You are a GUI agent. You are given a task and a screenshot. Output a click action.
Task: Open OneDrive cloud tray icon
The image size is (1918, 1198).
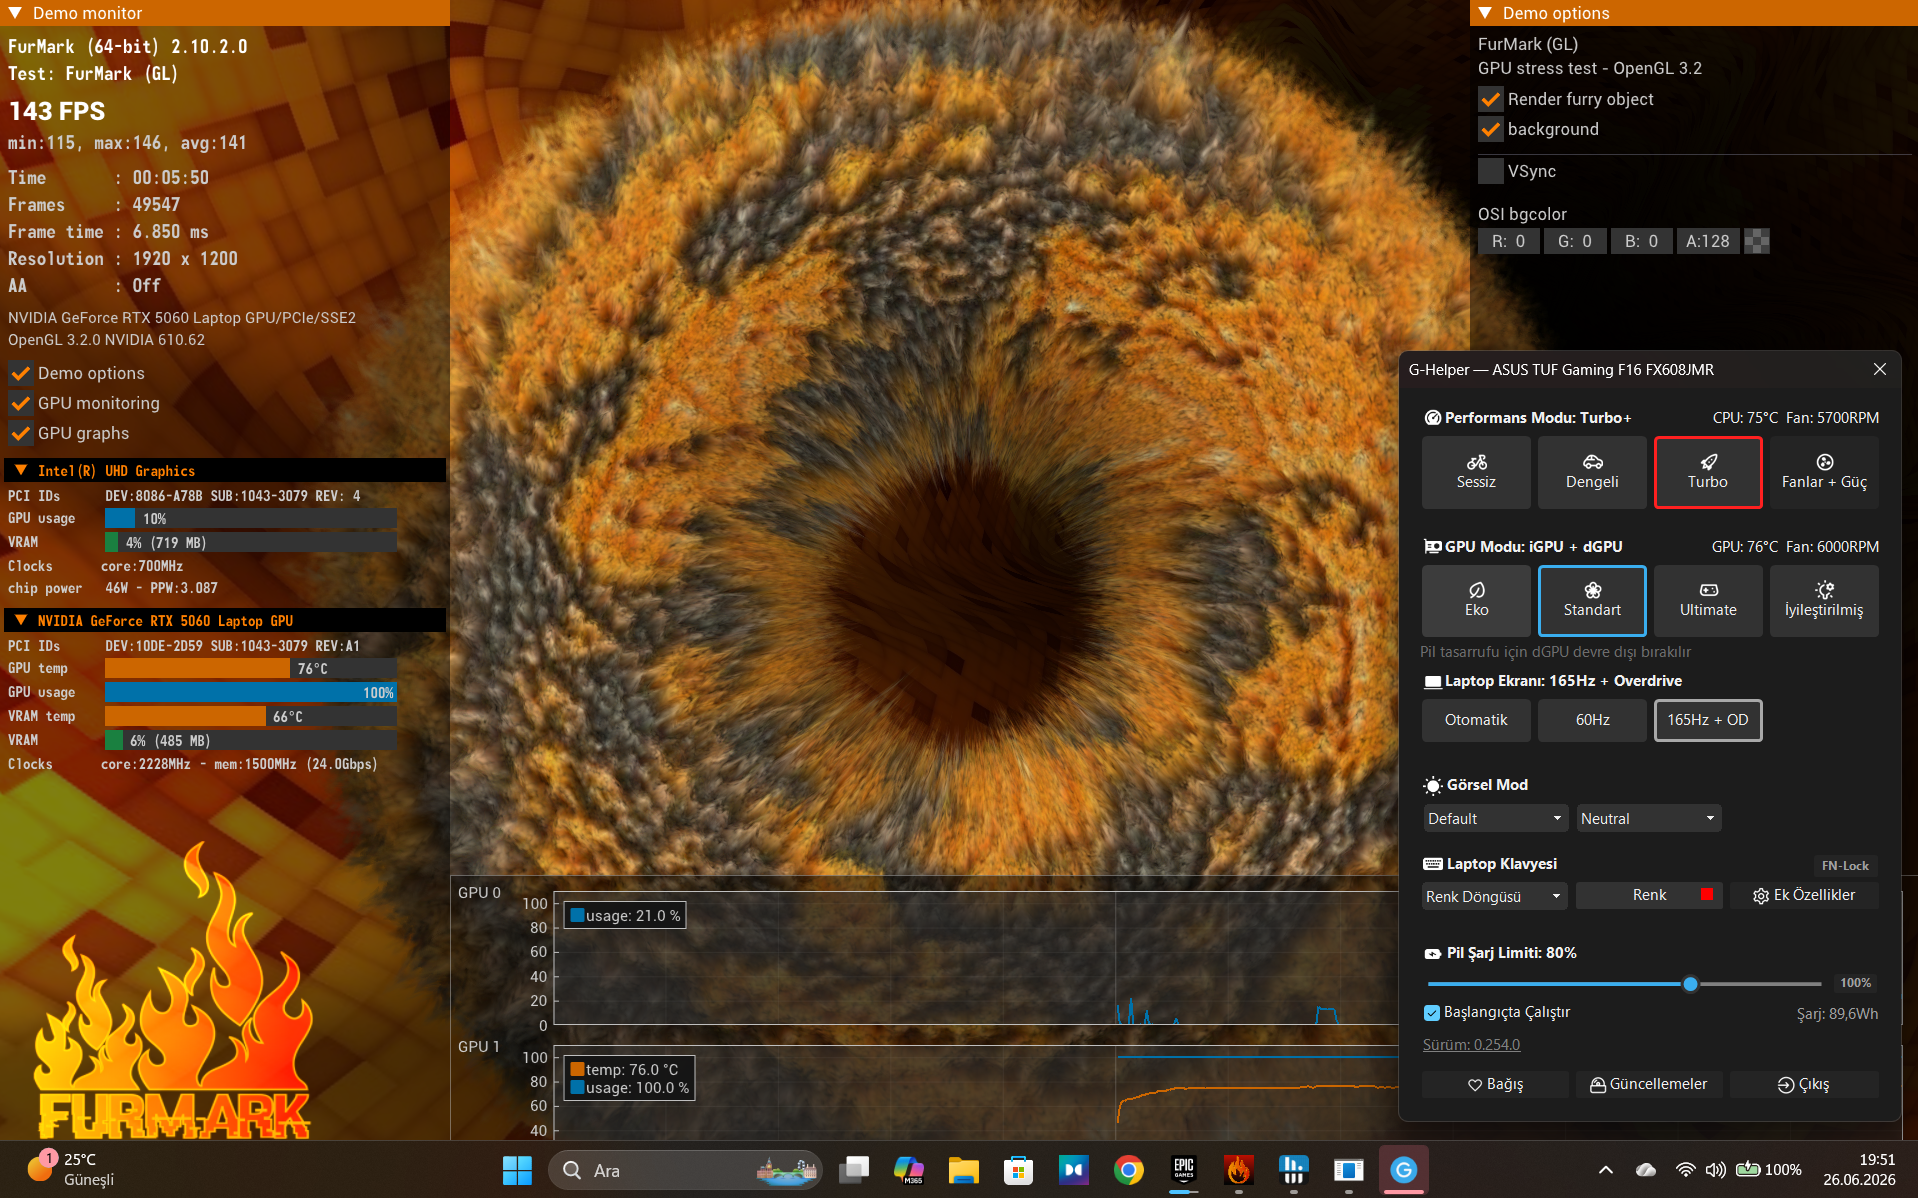(x=1646, y=1170)
